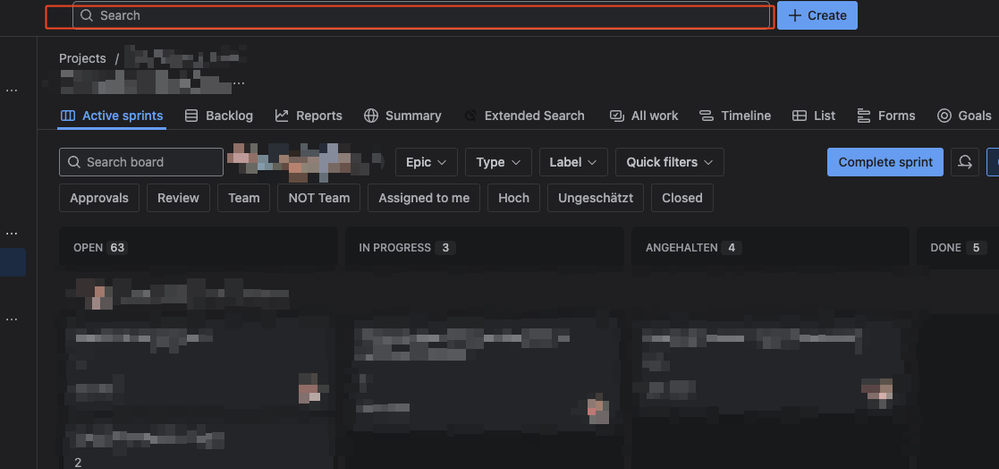Click the Complete sprint button

[x=885, y=162]
